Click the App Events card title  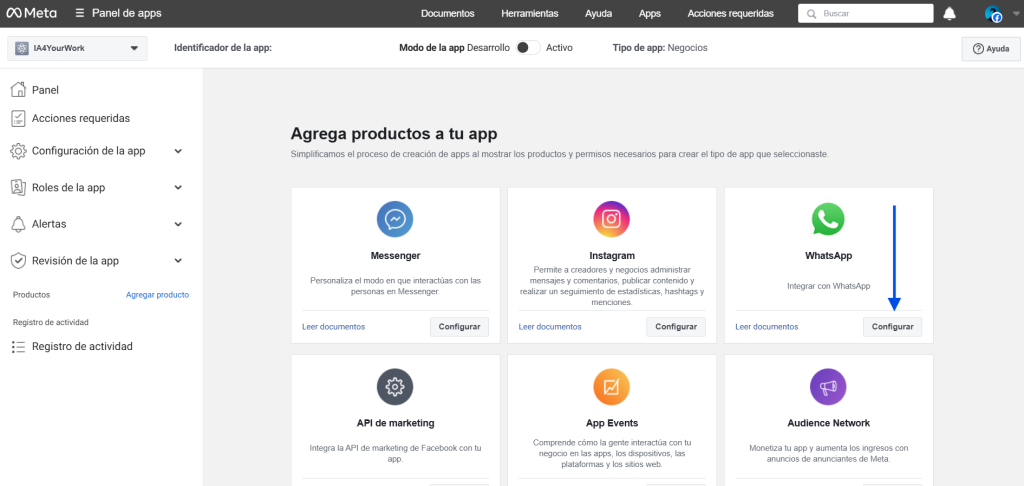611,423
